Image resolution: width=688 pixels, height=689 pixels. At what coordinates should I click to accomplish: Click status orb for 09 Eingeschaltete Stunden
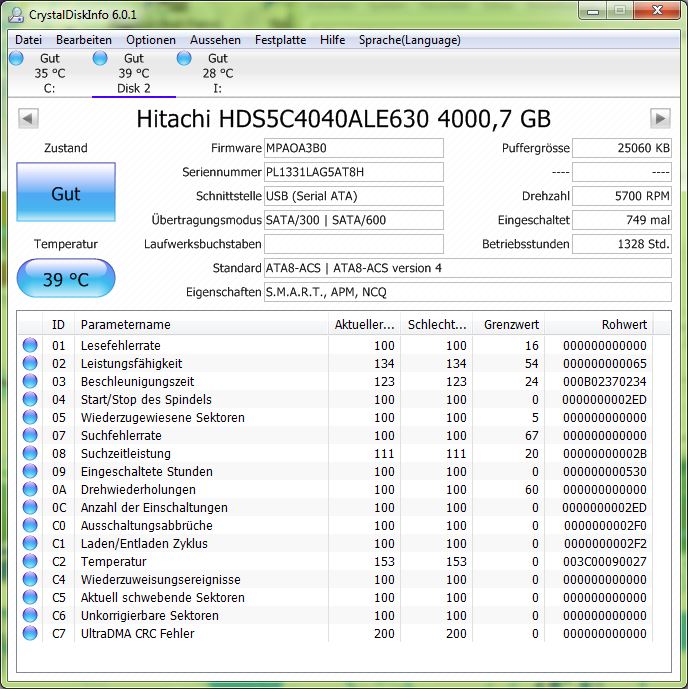(30, 471)
